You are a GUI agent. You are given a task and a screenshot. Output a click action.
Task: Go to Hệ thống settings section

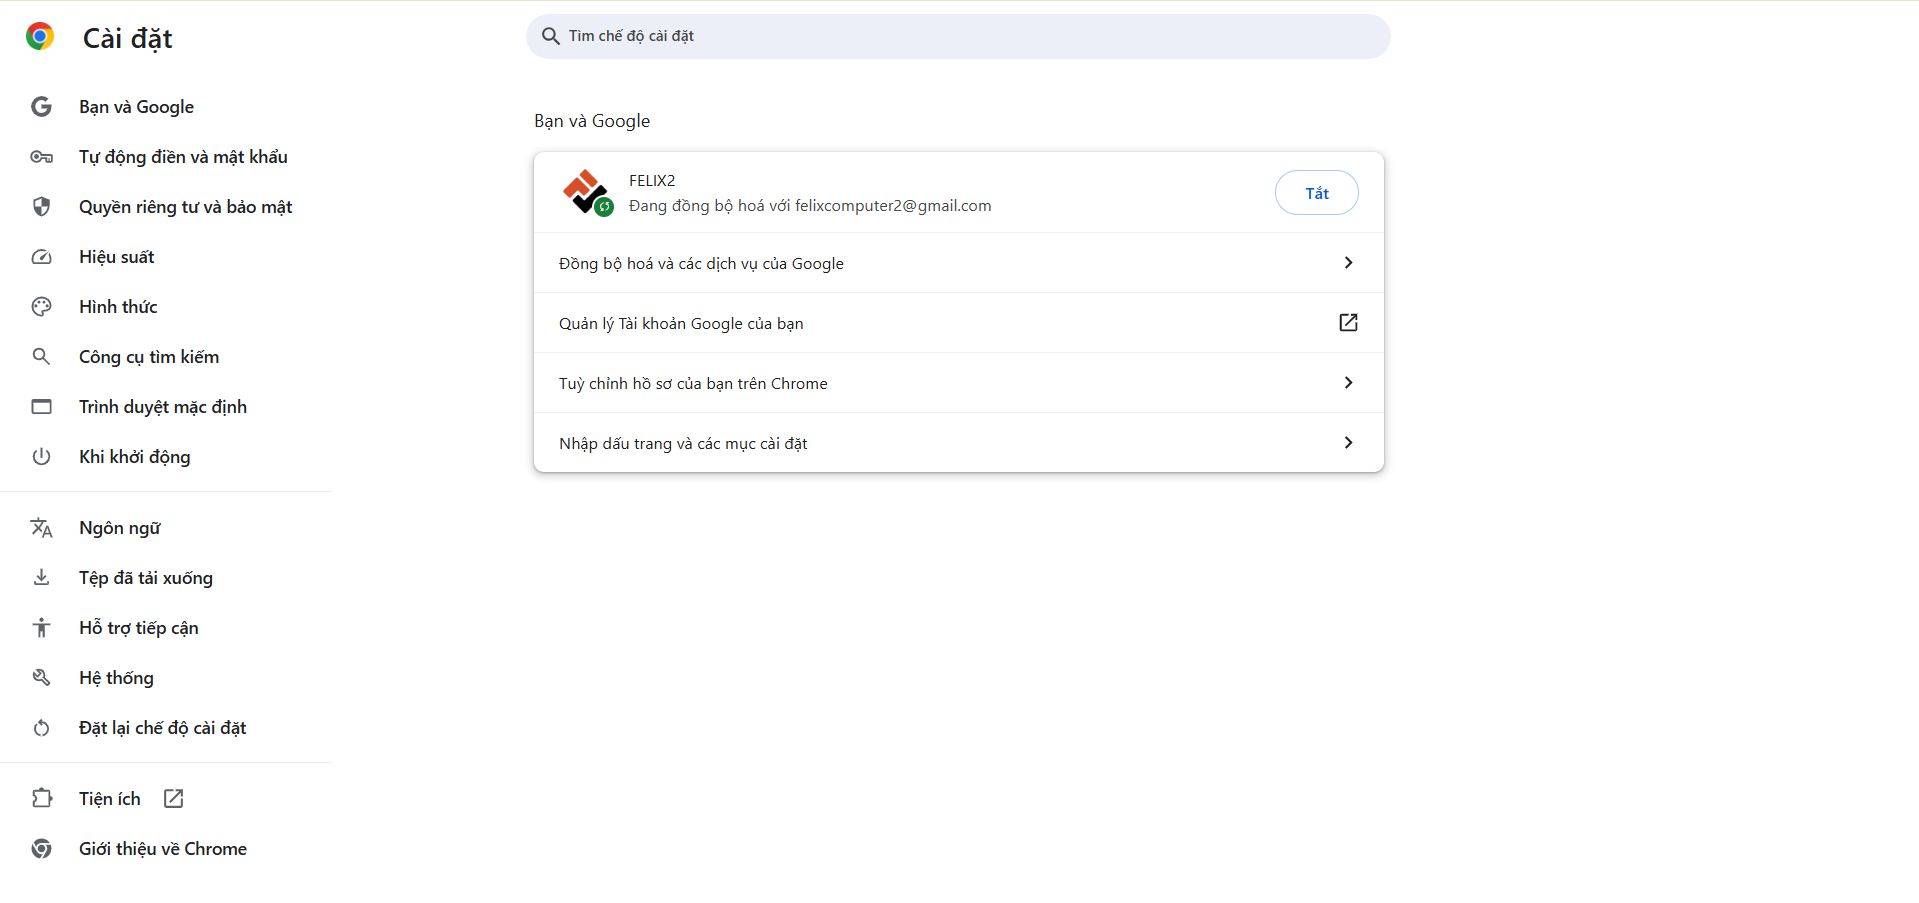pyautogui.click(x=116, y=678)
